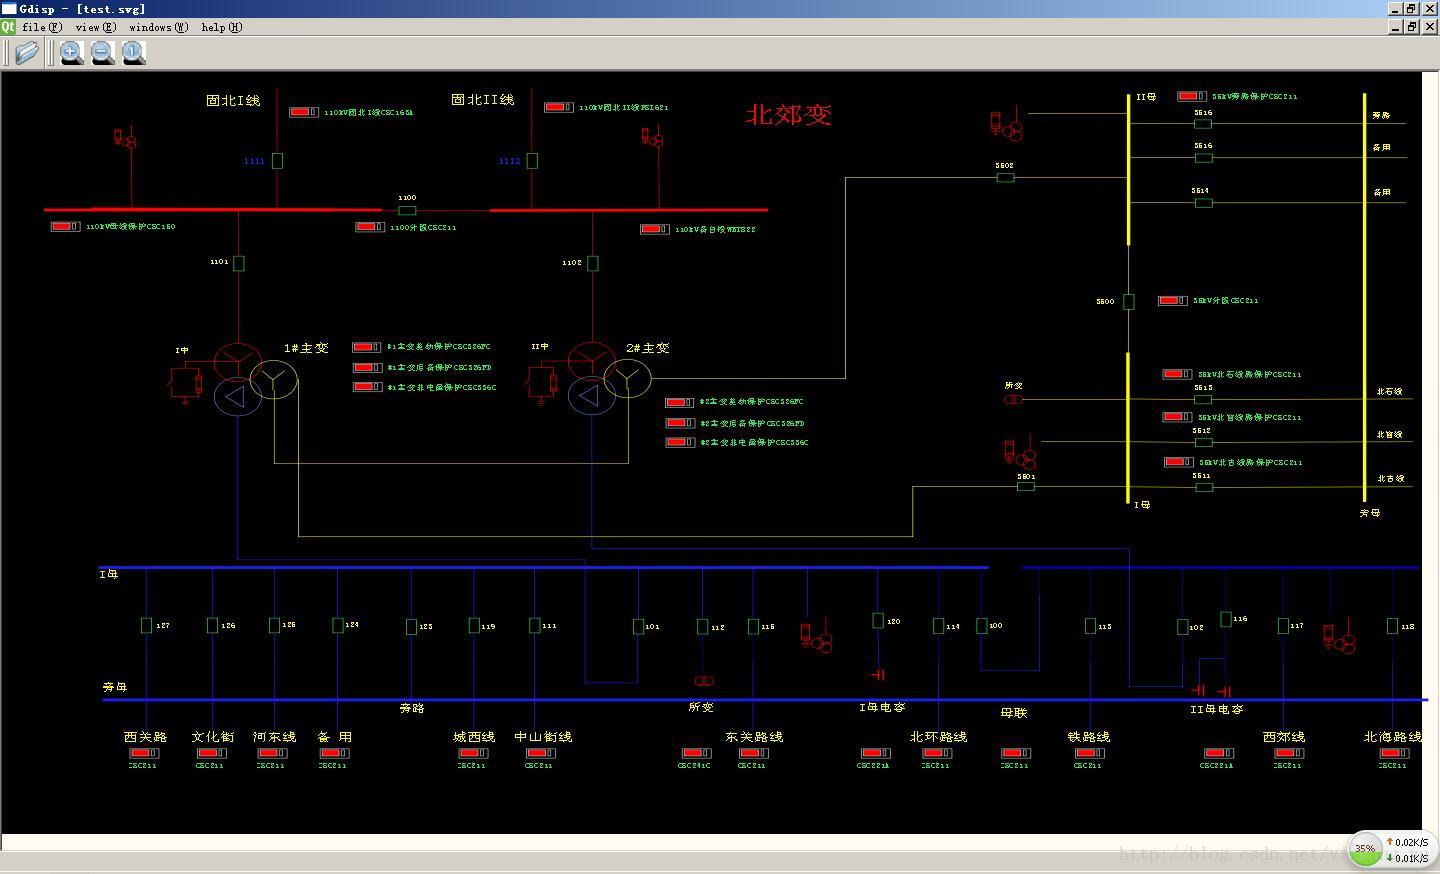Viewport: 1440px width, 874px height.
Task: Open the help menu
Action: pyautogui.click(x=221, y=27)
